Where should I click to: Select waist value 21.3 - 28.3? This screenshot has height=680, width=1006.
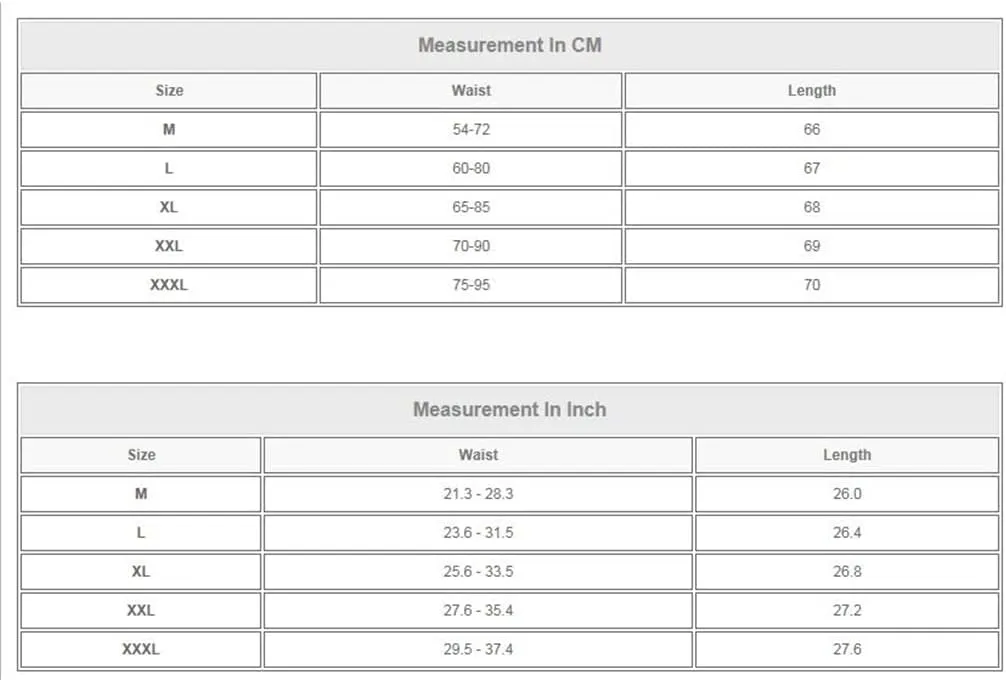(478, 494)
